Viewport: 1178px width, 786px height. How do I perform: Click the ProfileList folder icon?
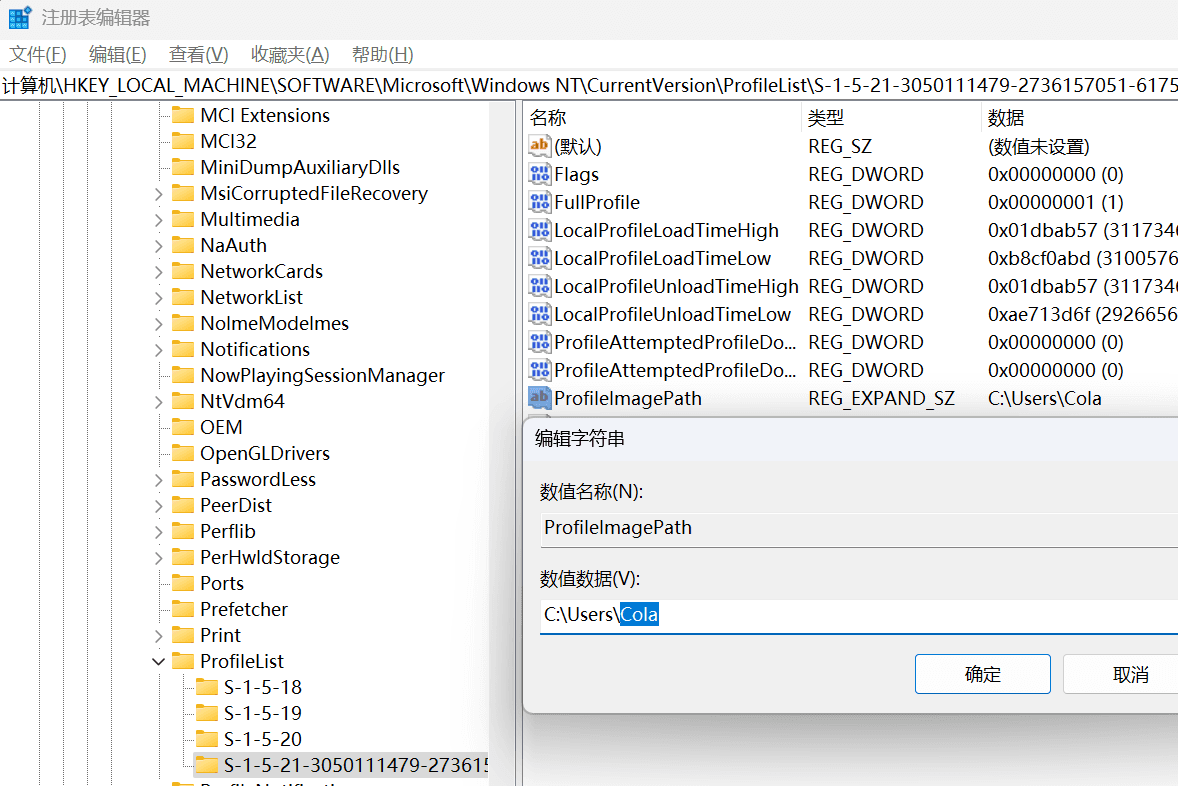(183, 662)
